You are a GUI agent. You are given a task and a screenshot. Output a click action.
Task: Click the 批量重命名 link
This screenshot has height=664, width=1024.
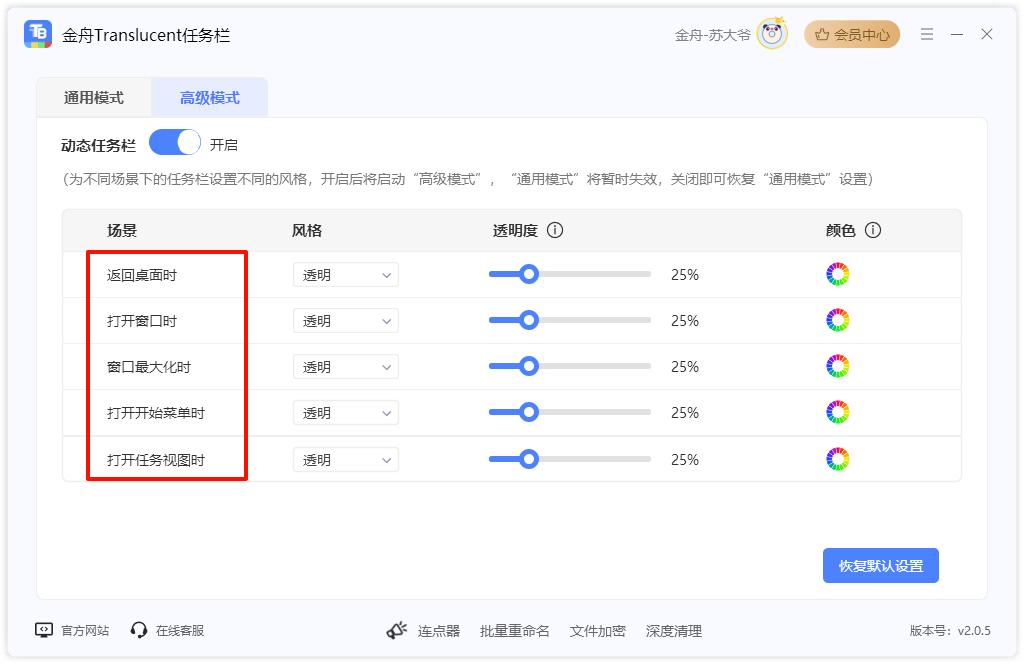click(514, 631)
